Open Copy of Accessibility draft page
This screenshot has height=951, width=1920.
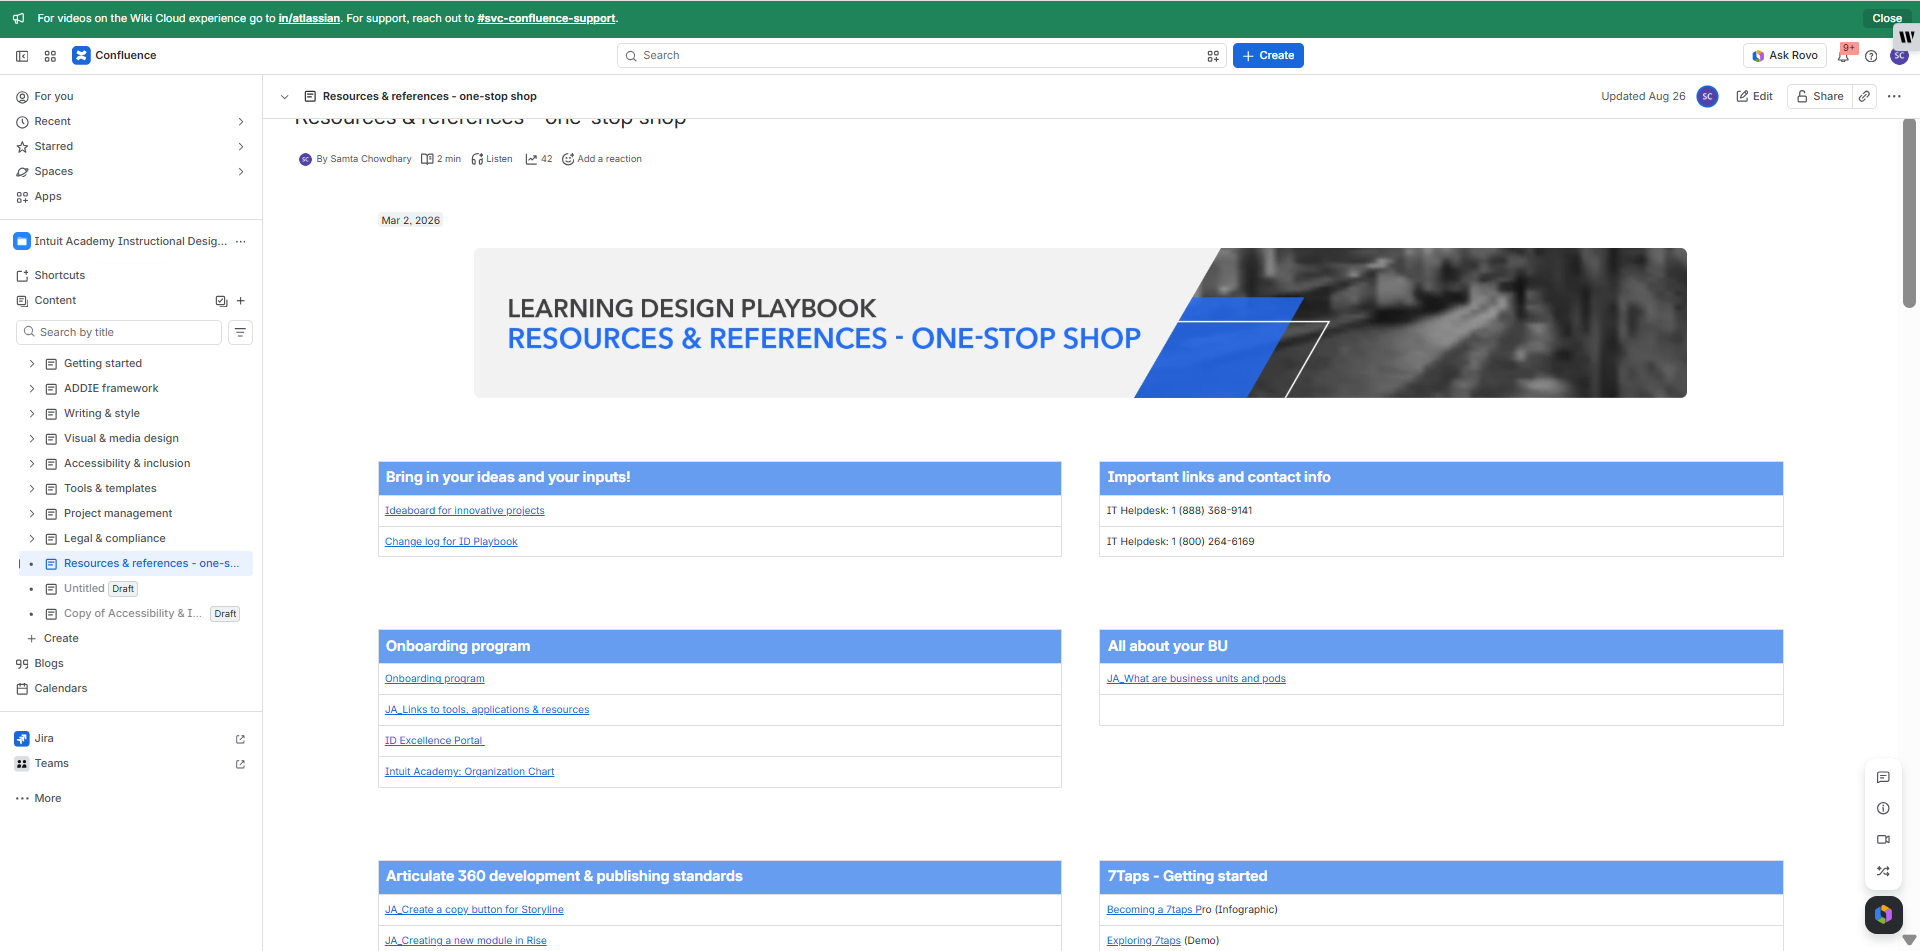[132, 614]
